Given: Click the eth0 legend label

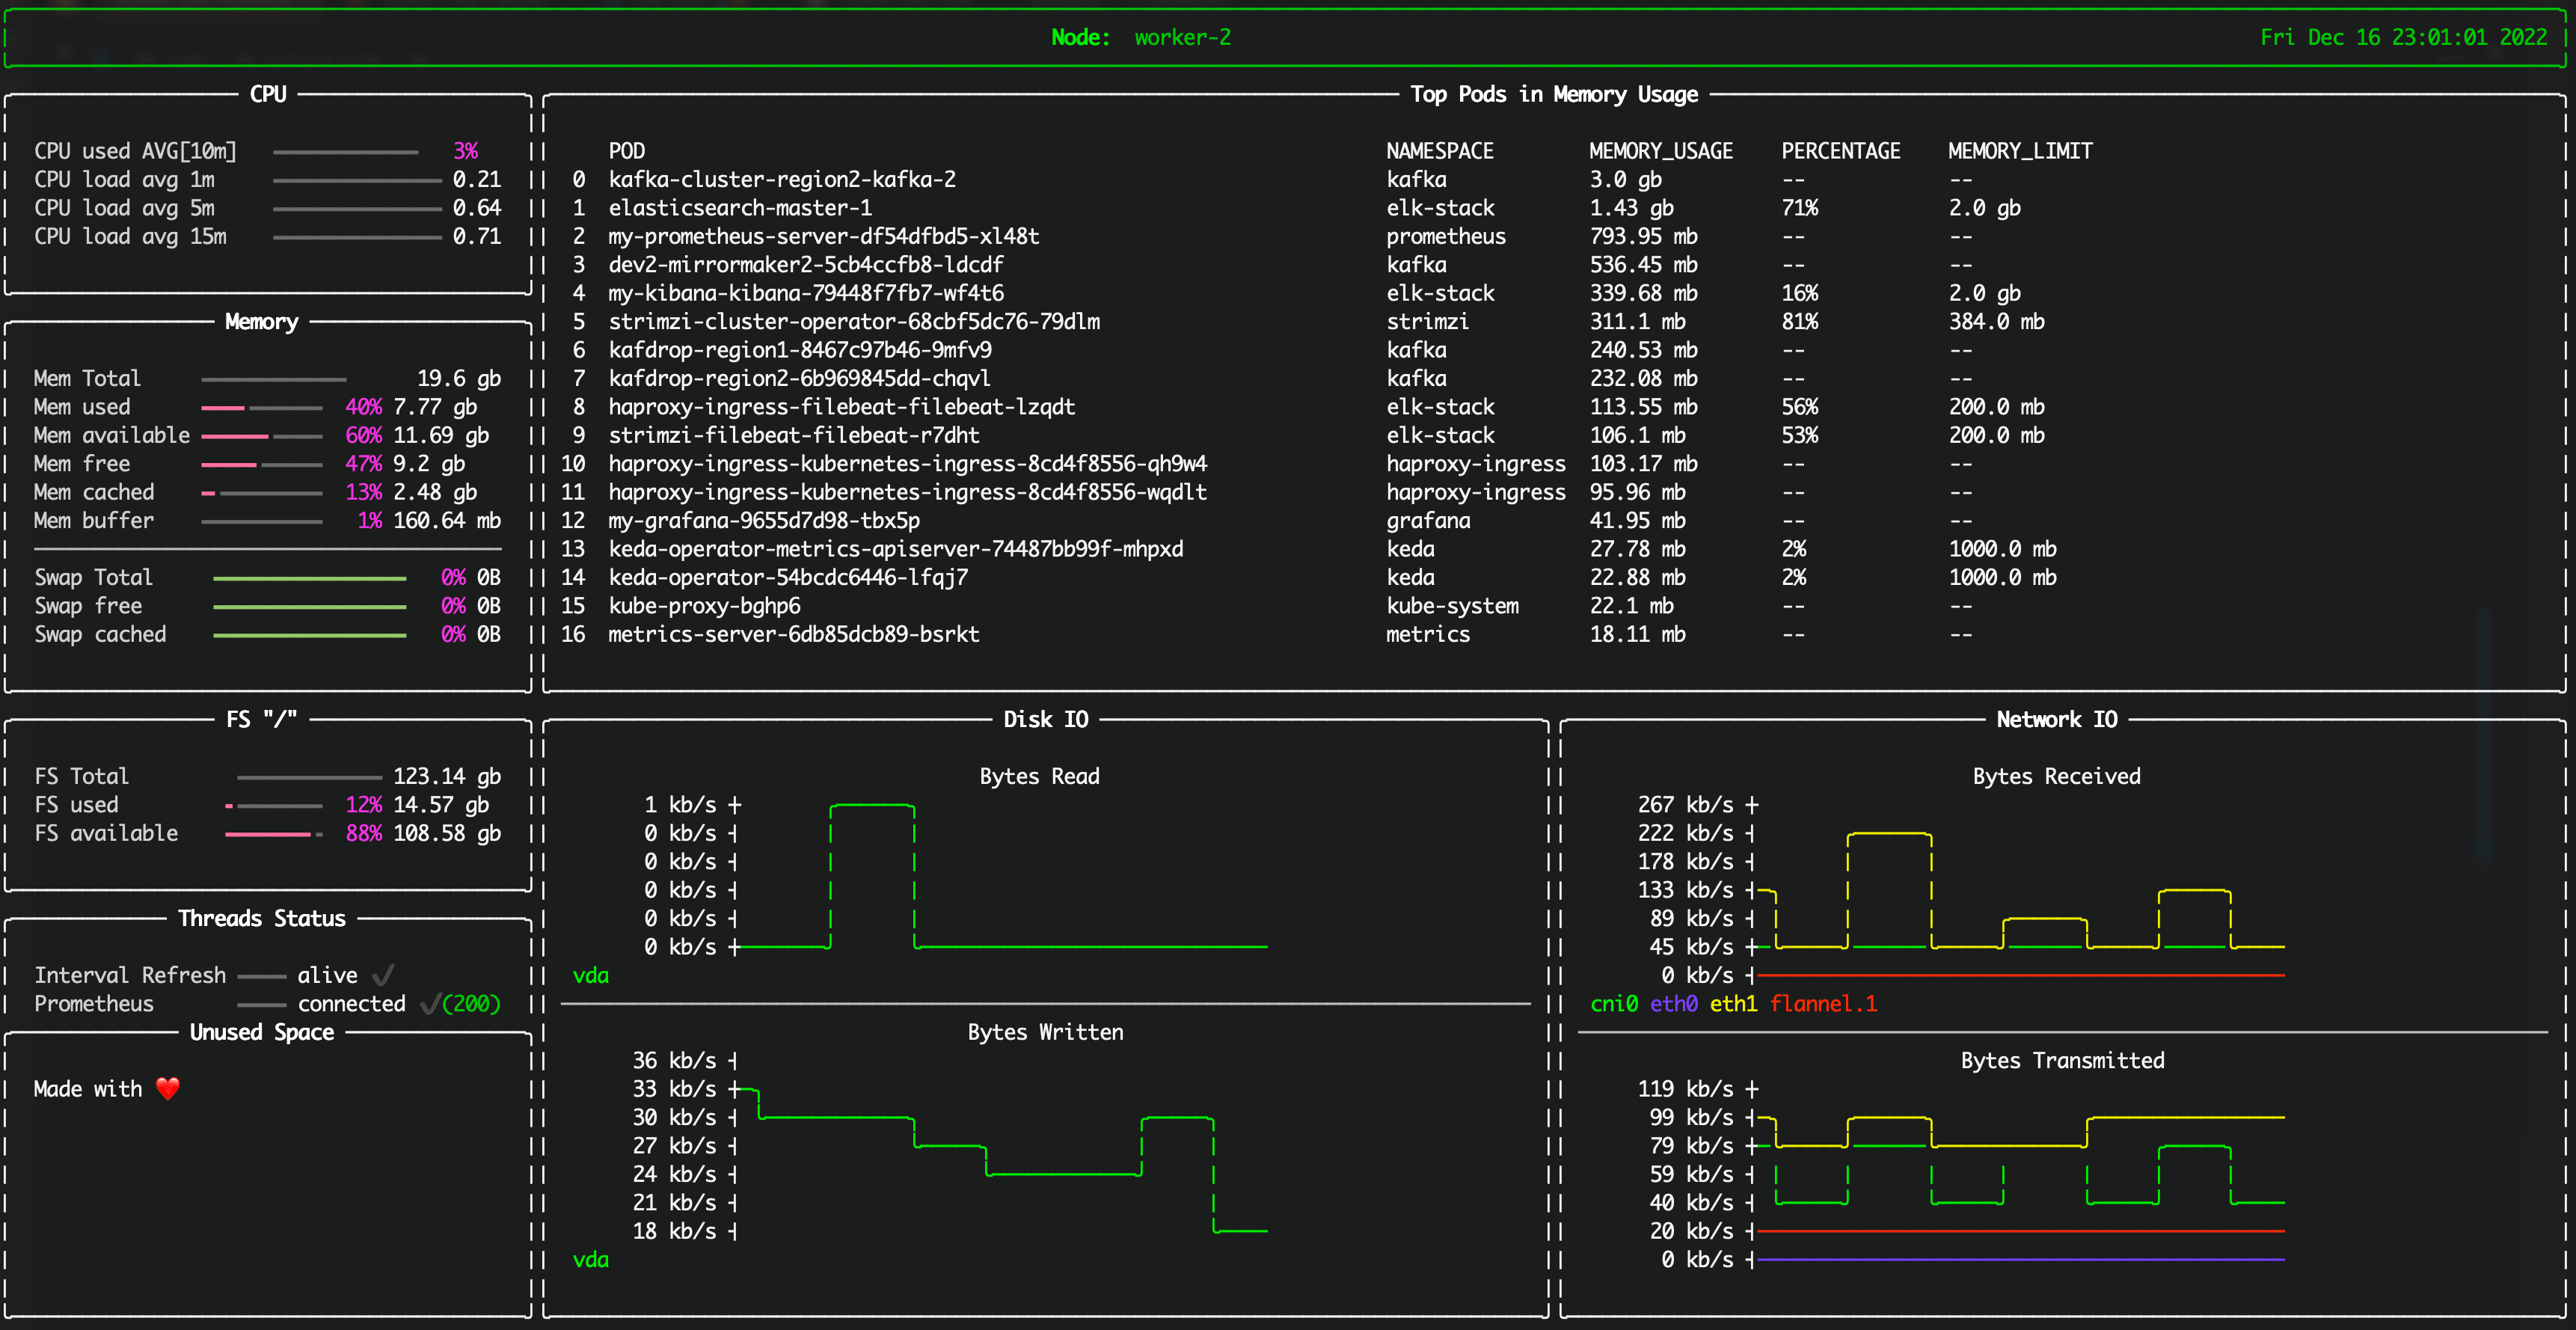Looking at the screenshot, I should click(x=1673, y=1004).
